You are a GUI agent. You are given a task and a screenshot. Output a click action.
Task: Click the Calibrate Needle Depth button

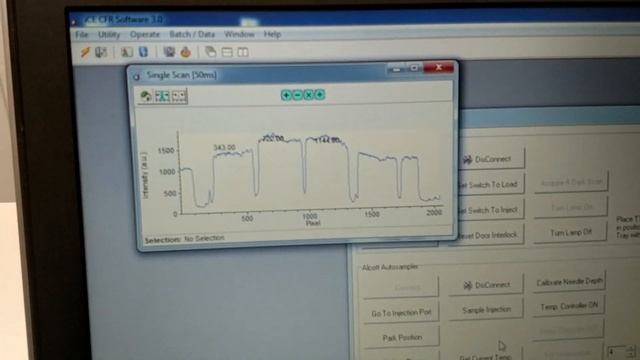pos(569,282)
